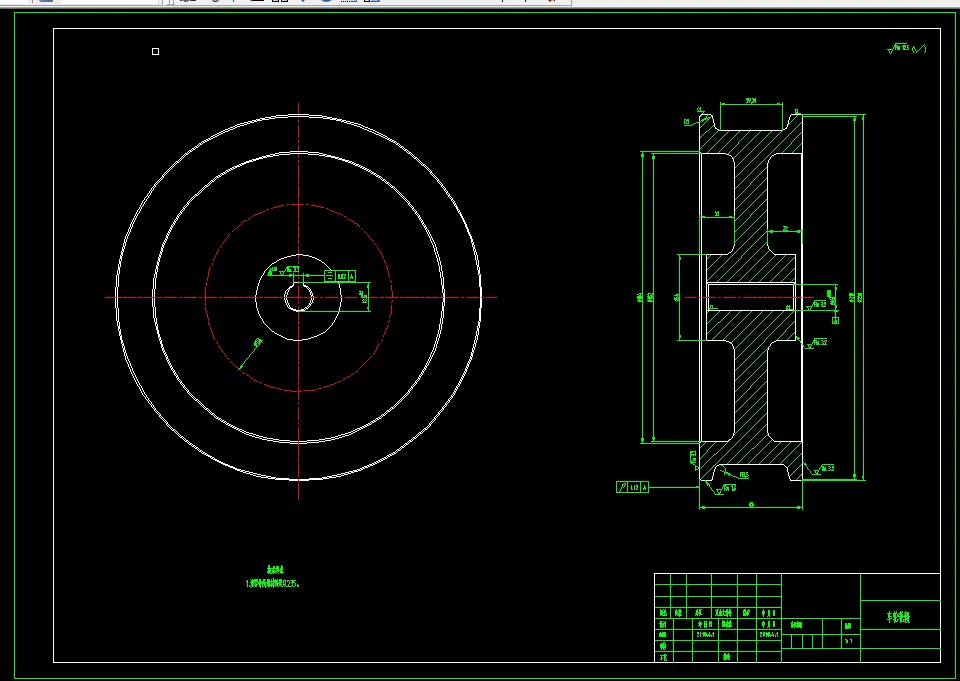Select the Ra 3.2 label at the lower-right rim corner
This screenshot has height=681, width=960.
827,468
